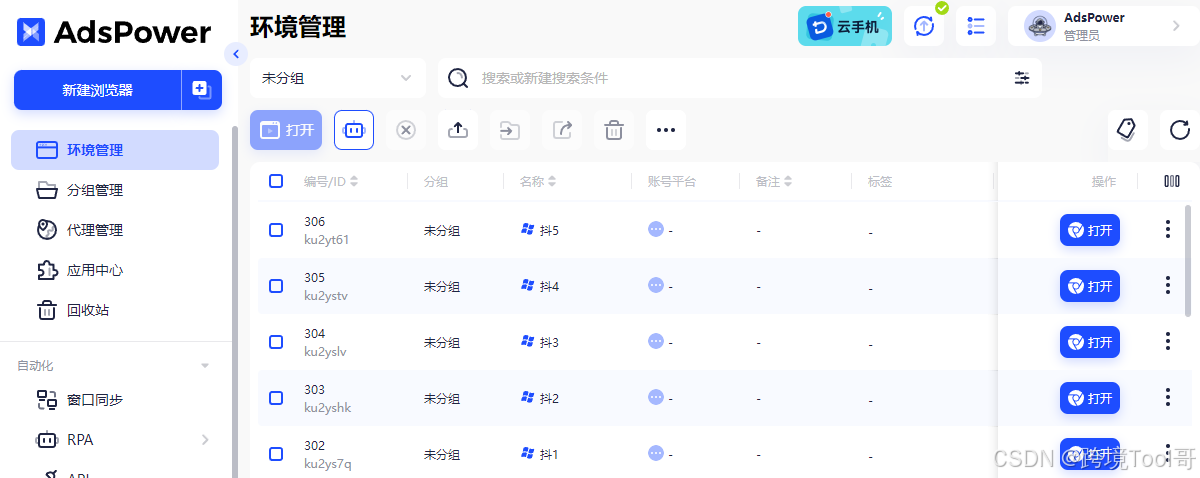Open more options for profile 306
Image resolution: width=1200 pixels, height=478 pixels.
point(1167,230)
